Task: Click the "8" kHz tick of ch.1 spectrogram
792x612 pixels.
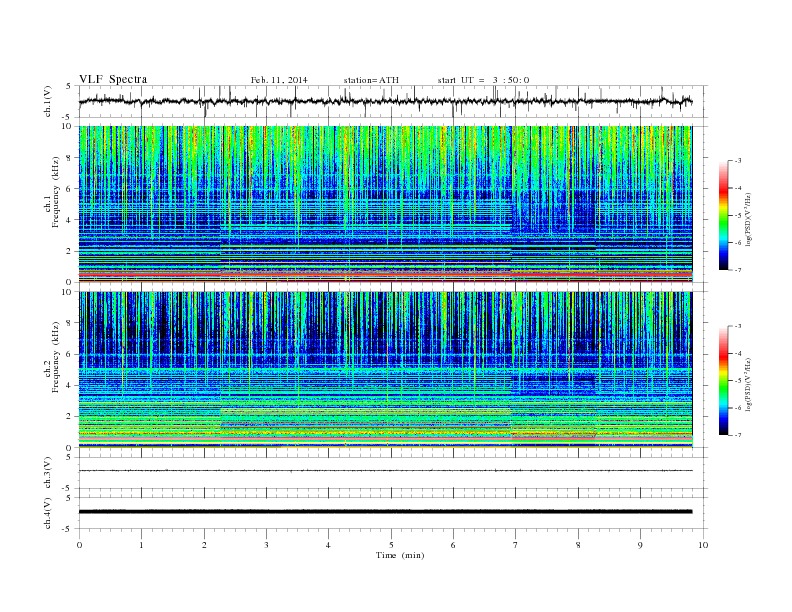Action: [x=69, y=158]
